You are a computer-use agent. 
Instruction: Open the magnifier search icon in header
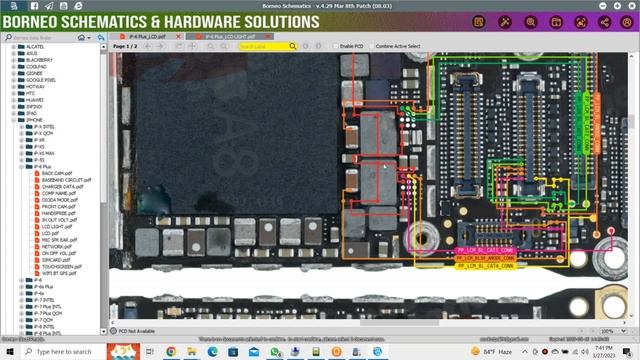pyautogui.click(x=531, y=22)
